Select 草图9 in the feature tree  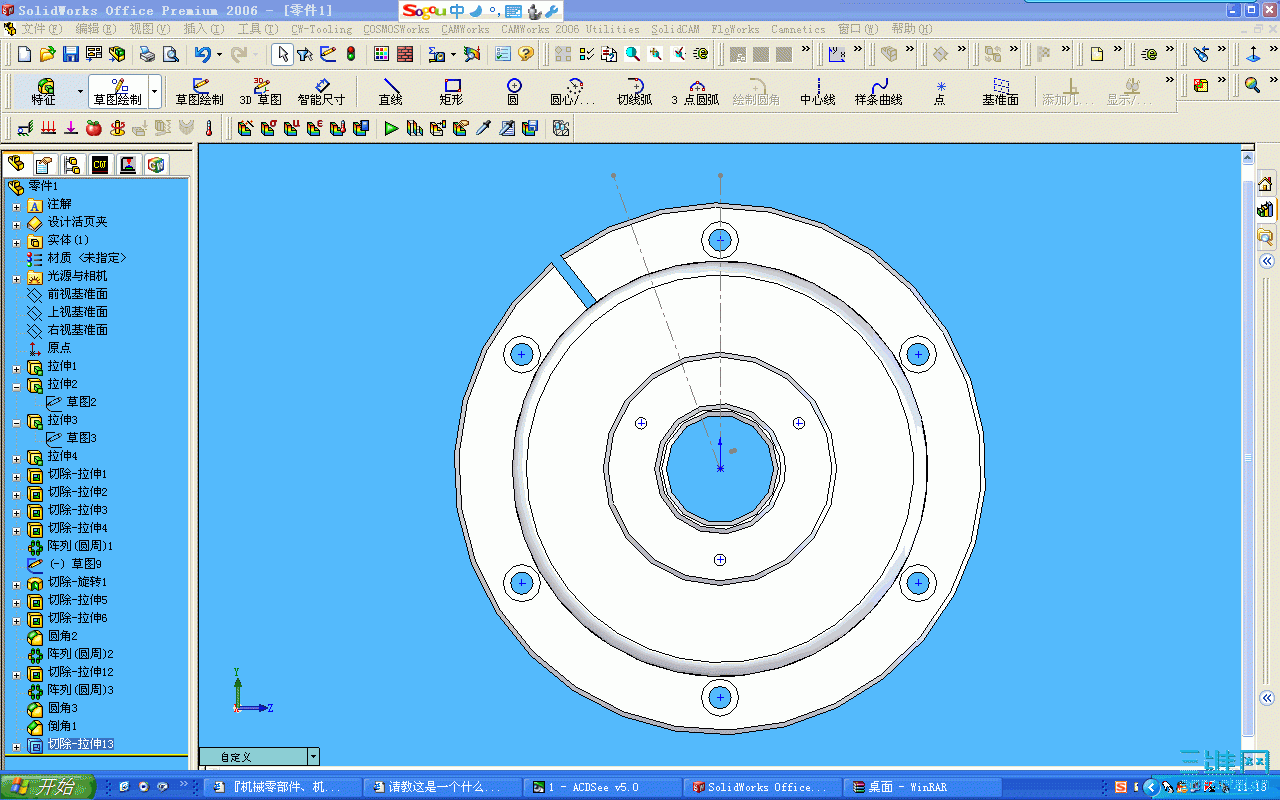tap(75, 564)
